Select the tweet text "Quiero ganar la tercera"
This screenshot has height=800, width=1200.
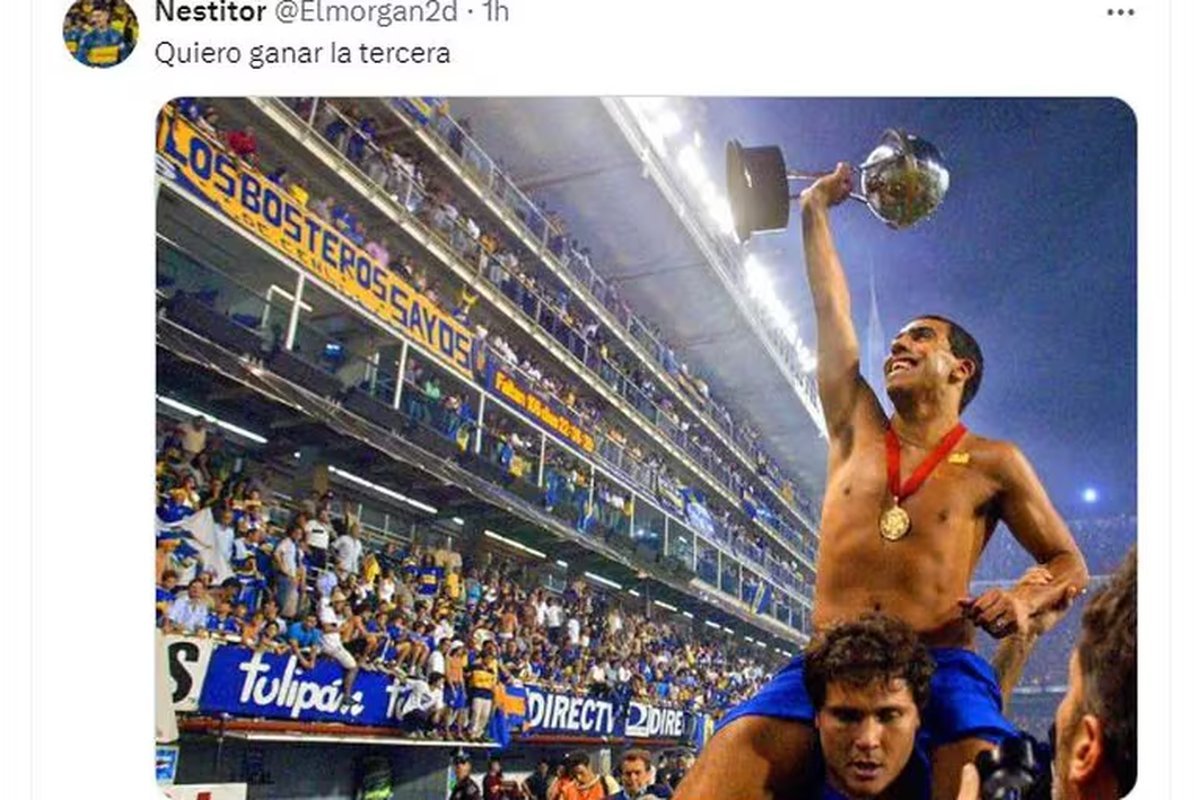302,53
